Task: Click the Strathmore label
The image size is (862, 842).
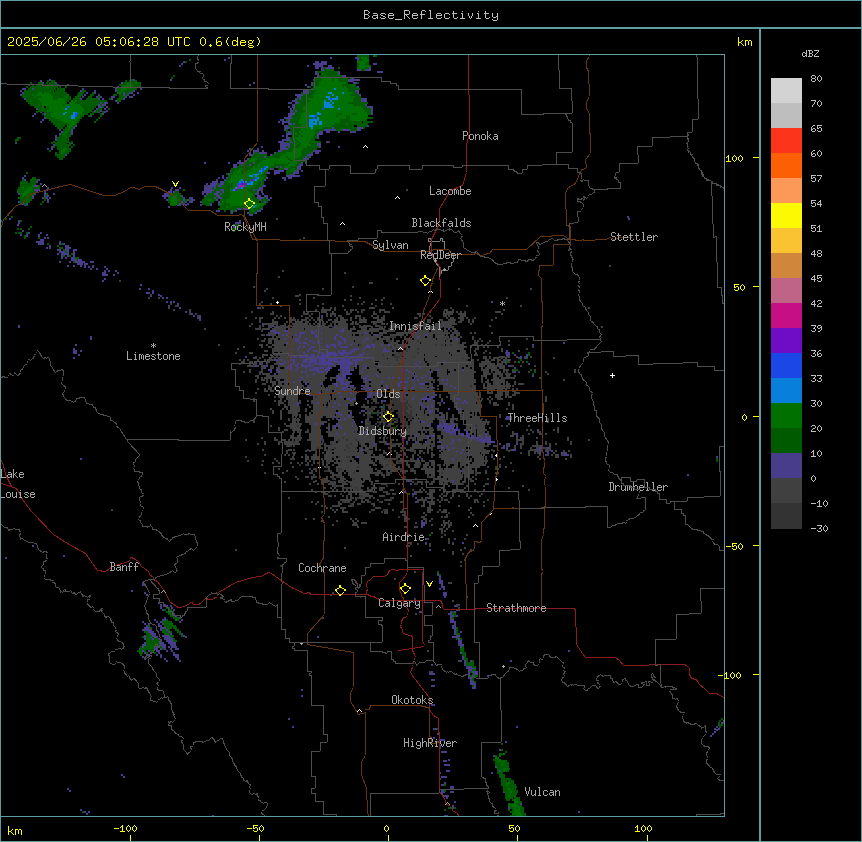Action: click(516, 608)
